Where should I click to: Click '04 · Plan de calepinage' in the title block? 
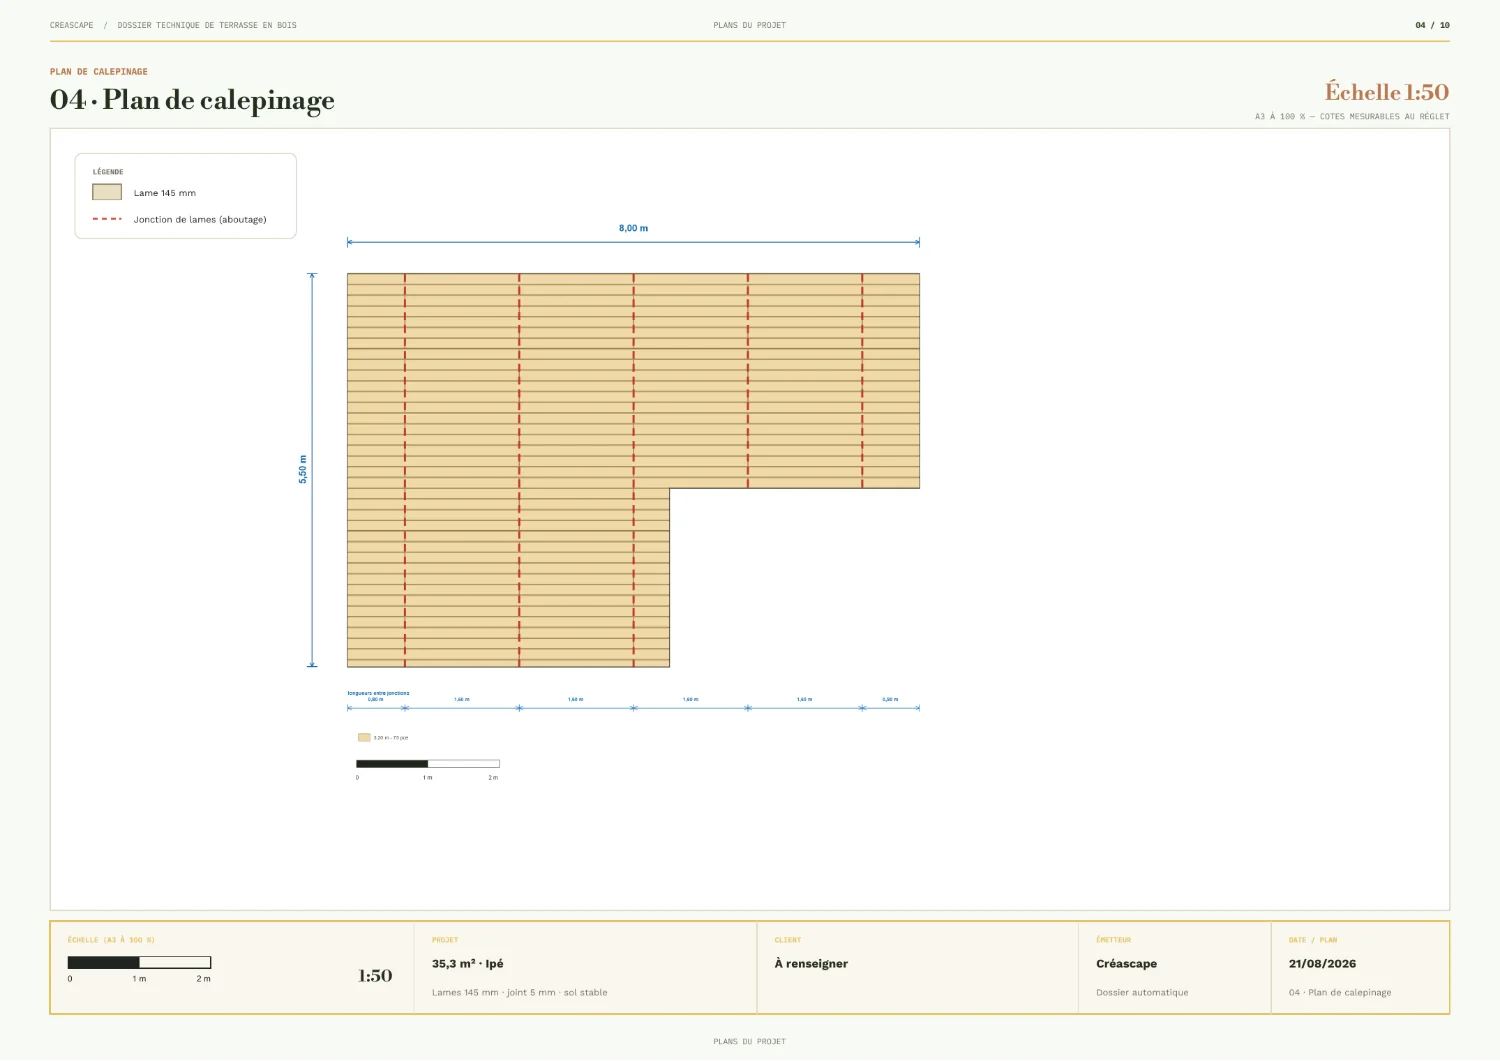pyautogui.click(x=1340, y=993)
